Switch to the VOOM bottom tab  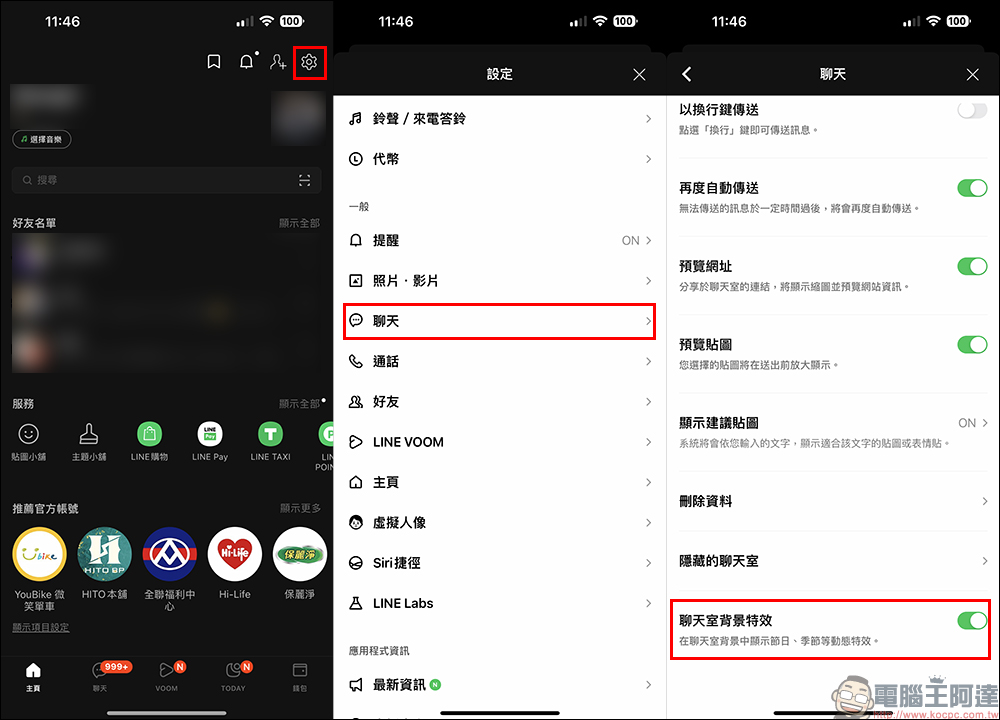[x=167, y=675]
